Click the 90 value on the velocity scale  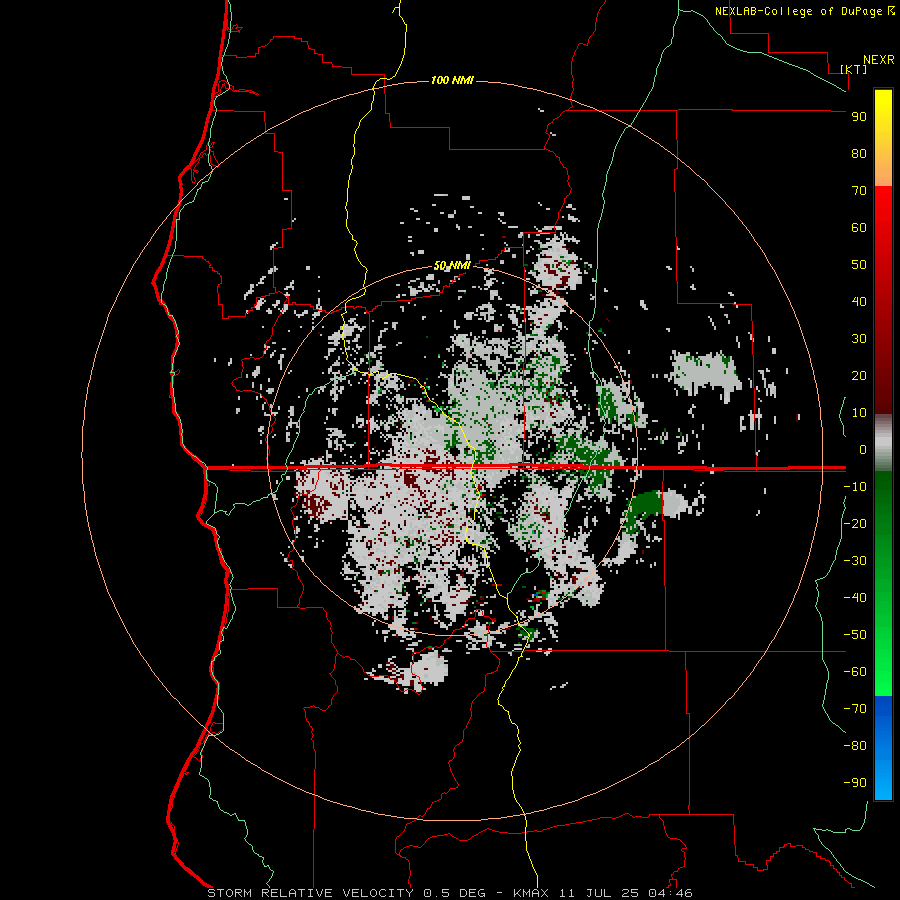click(859, 117)
